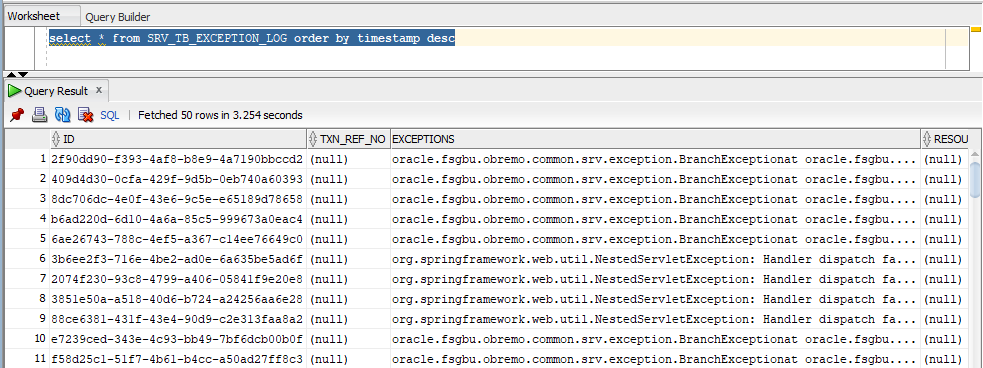Collapse the editor pane with splitter arrows
The height and width of the screenshot is (368, 983).
coord(12,75)
